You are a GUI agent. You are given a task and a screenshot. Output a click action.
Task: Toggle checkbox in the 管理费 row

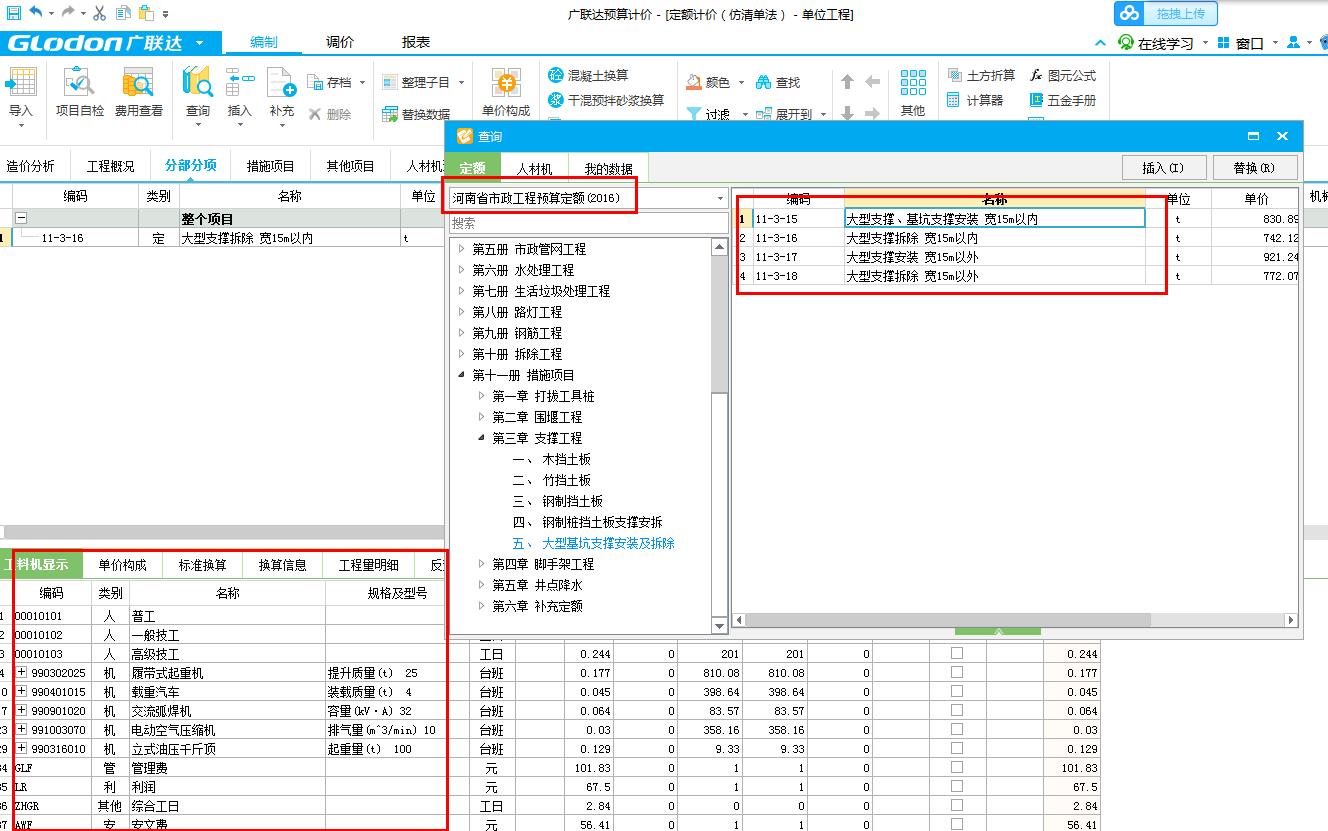(957, 767)
